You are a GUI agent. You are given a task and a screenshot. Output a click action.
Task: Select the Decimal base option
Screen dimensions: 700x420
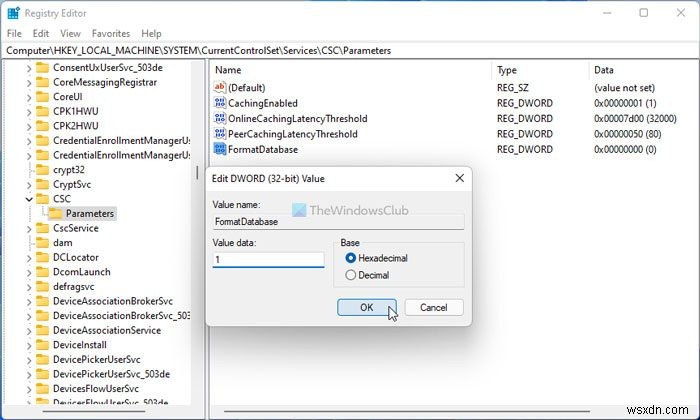pyautogui.click(x=350, y=275)
